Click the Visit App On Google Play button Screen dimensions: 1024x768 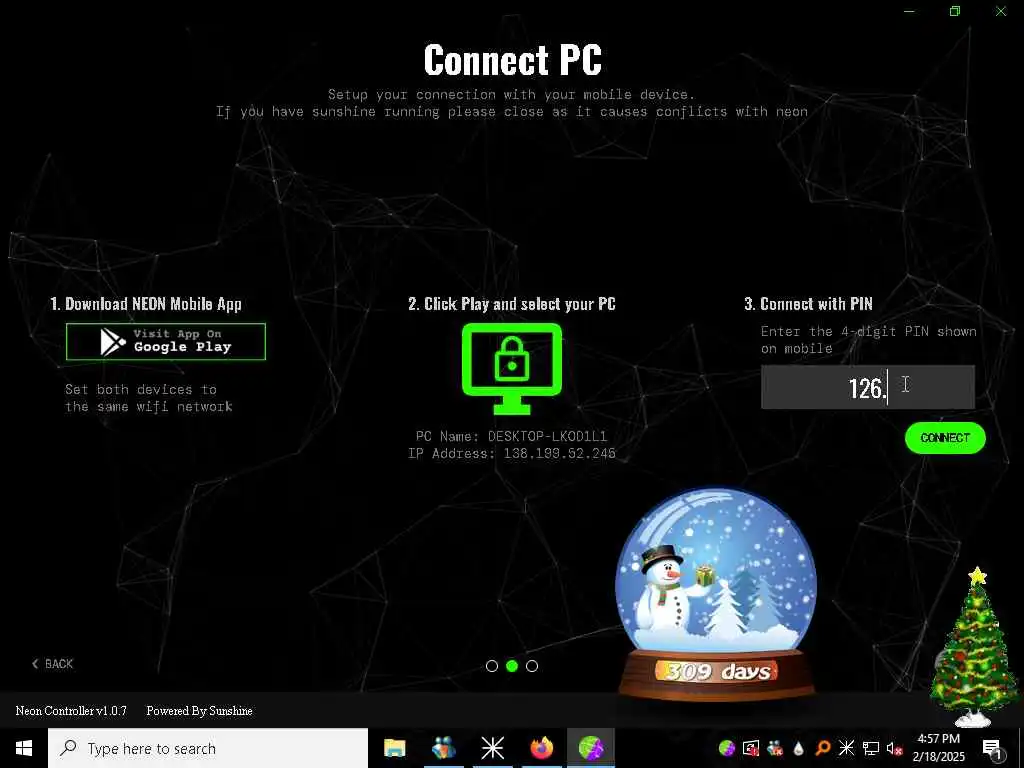click(166, 342)
